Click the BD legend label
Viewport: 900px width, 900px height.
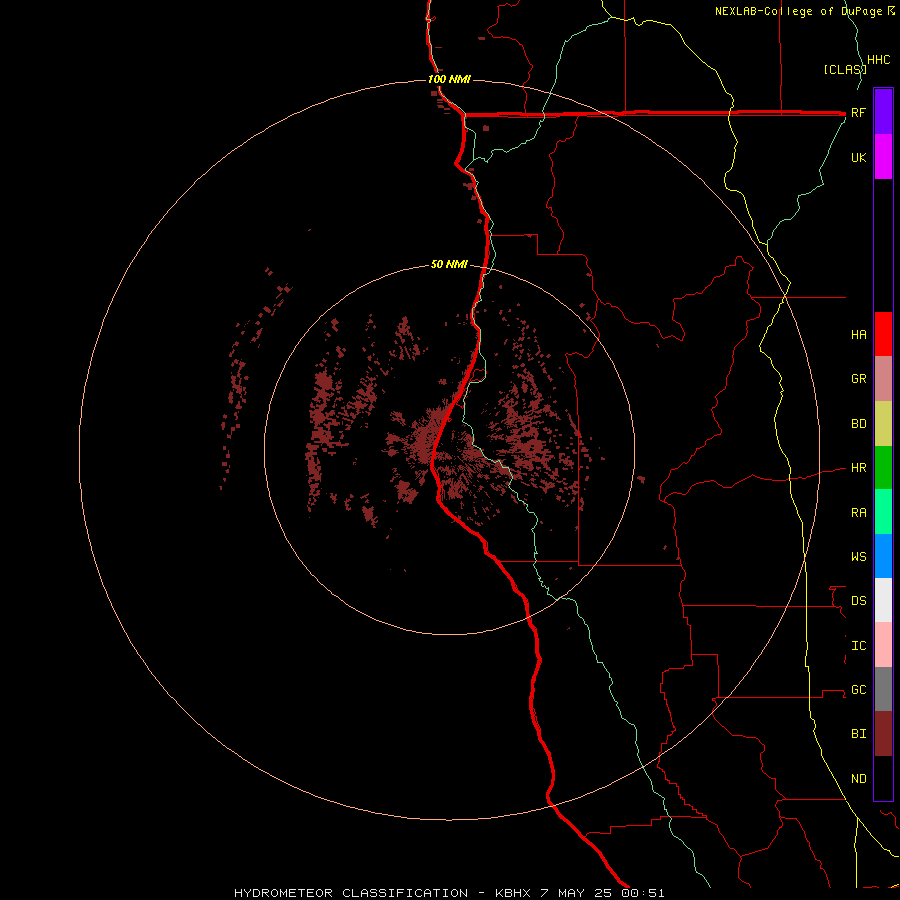point(858,424)
